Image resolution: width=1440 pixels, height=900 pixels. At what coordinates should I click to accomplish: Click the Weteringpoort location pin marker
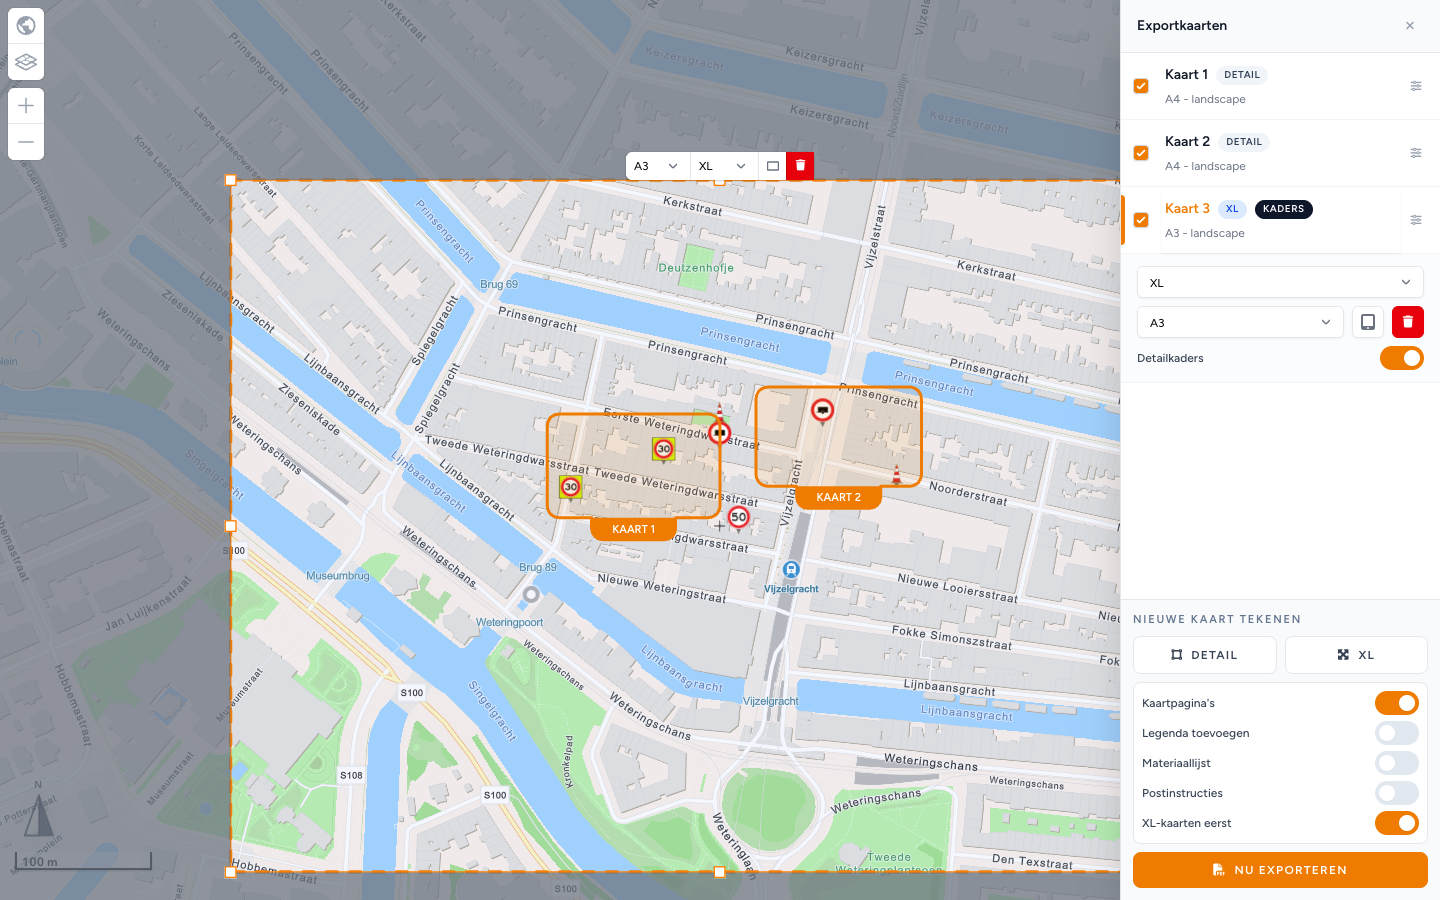click(x=531, y=595)
